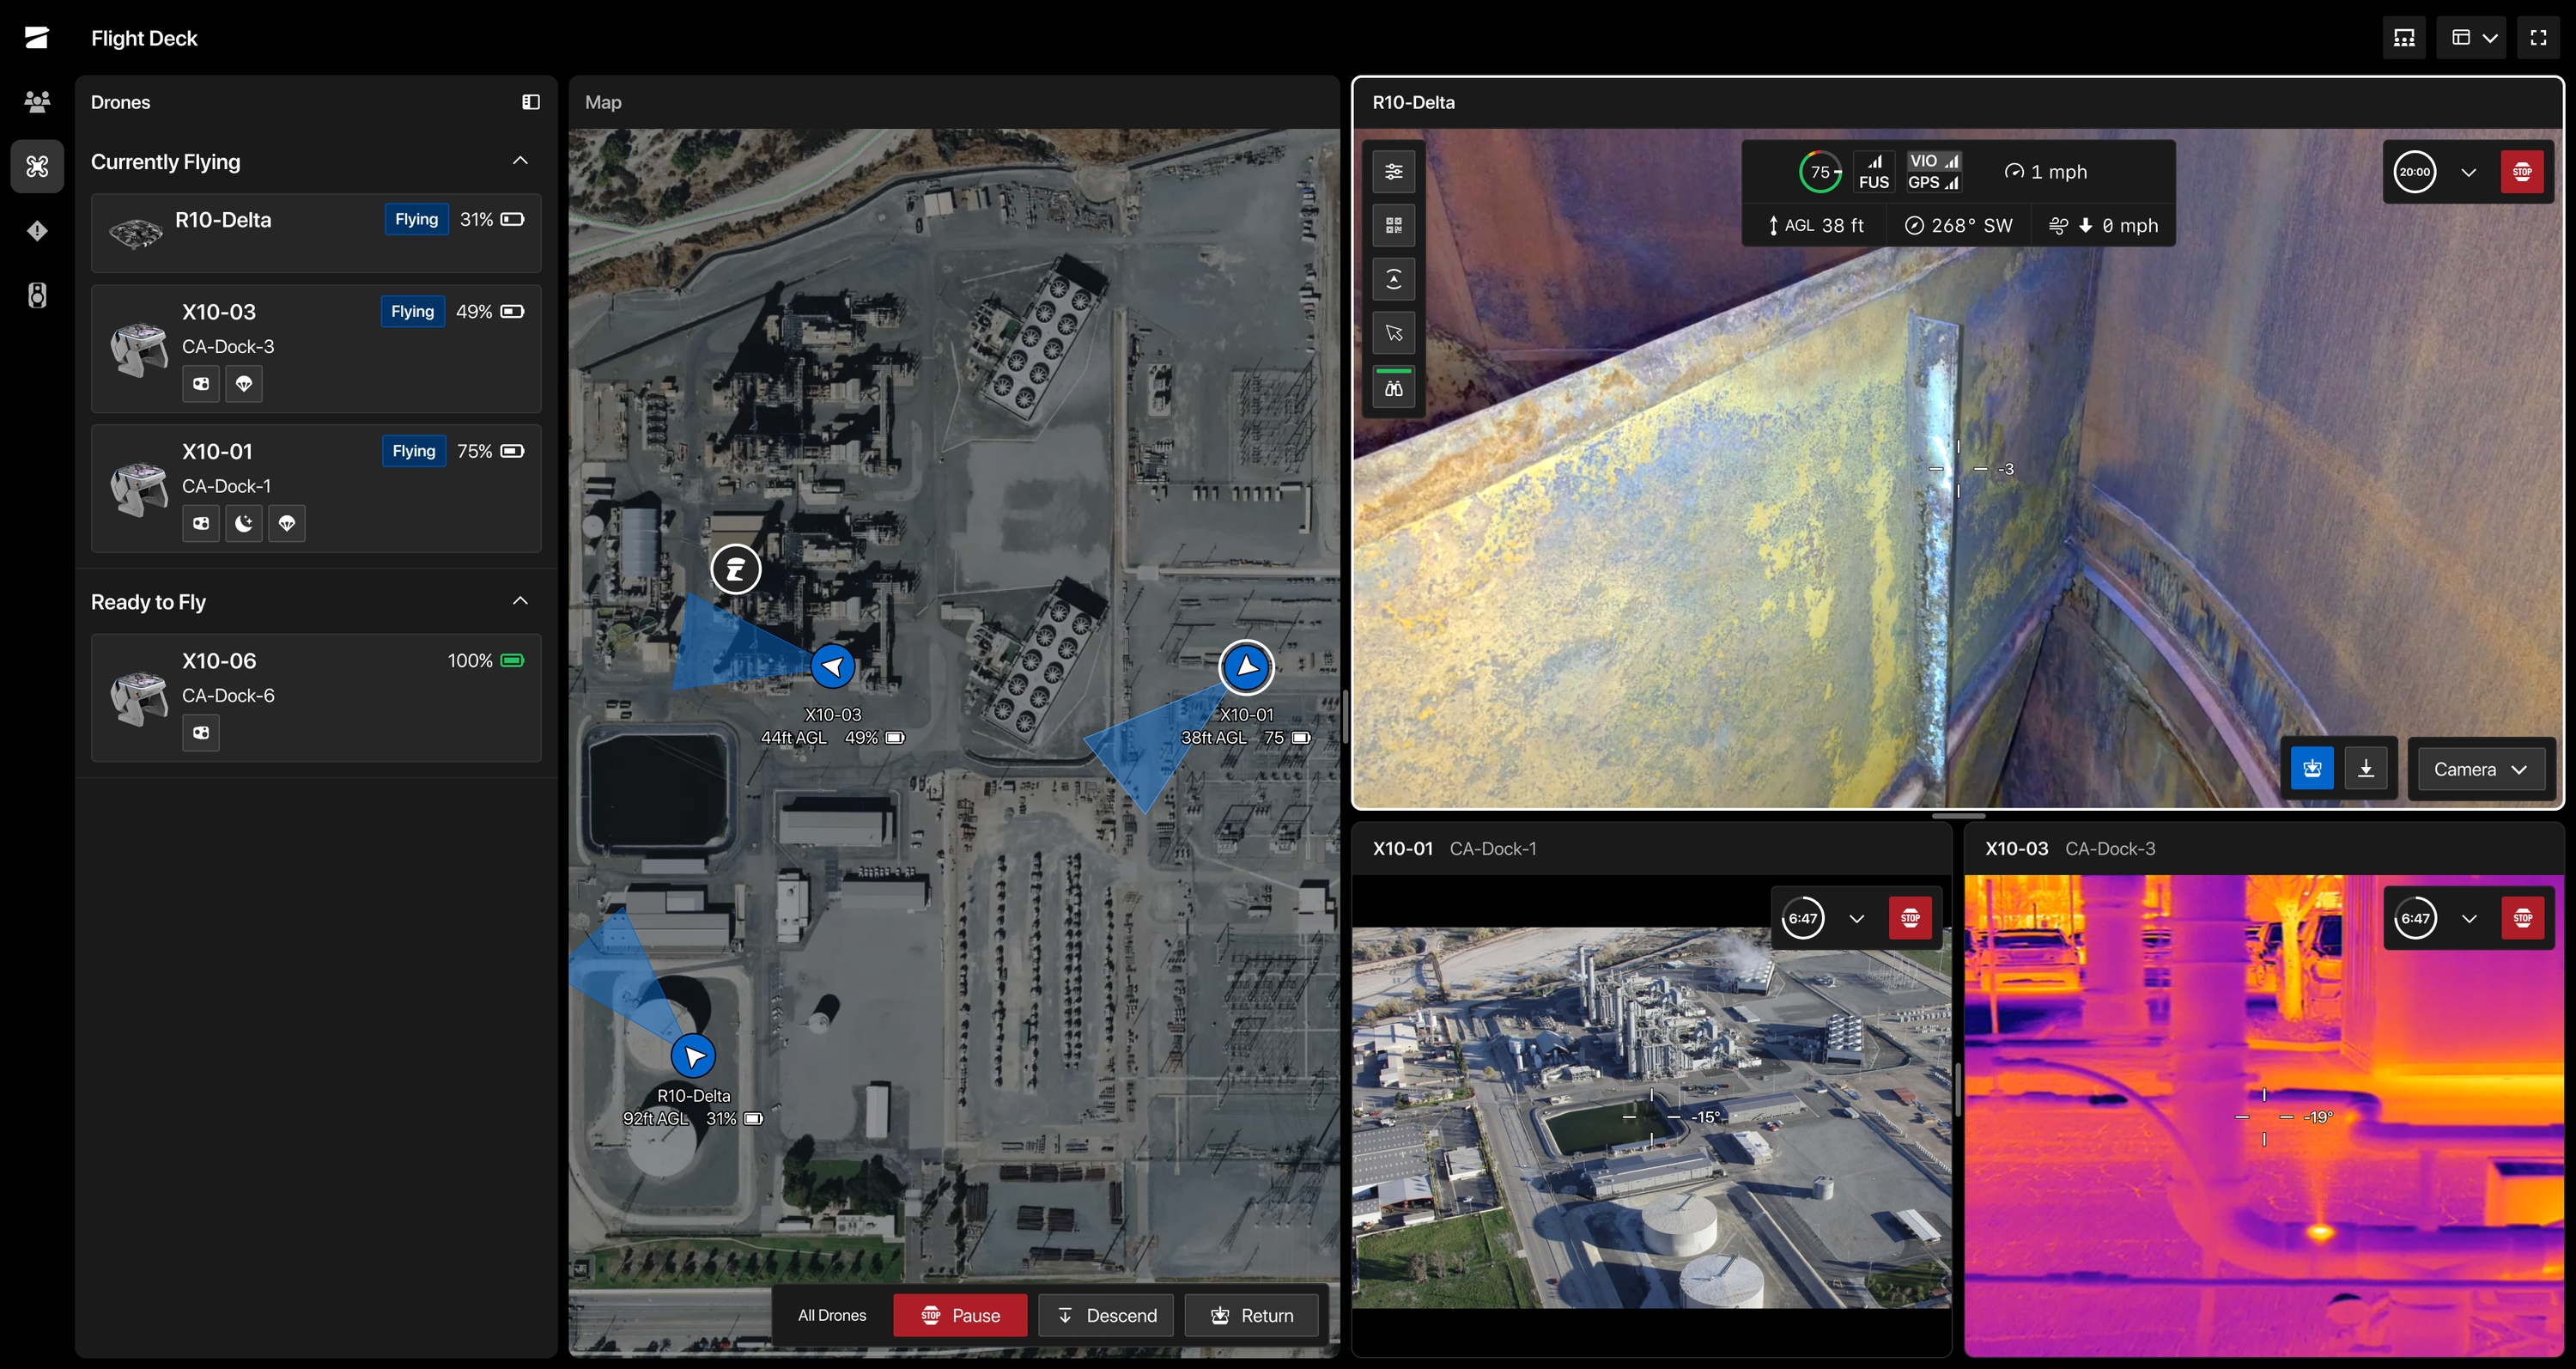2576x1369 pixels.
Task: Collapse the Currently Flying section
Action: [520, 161]
